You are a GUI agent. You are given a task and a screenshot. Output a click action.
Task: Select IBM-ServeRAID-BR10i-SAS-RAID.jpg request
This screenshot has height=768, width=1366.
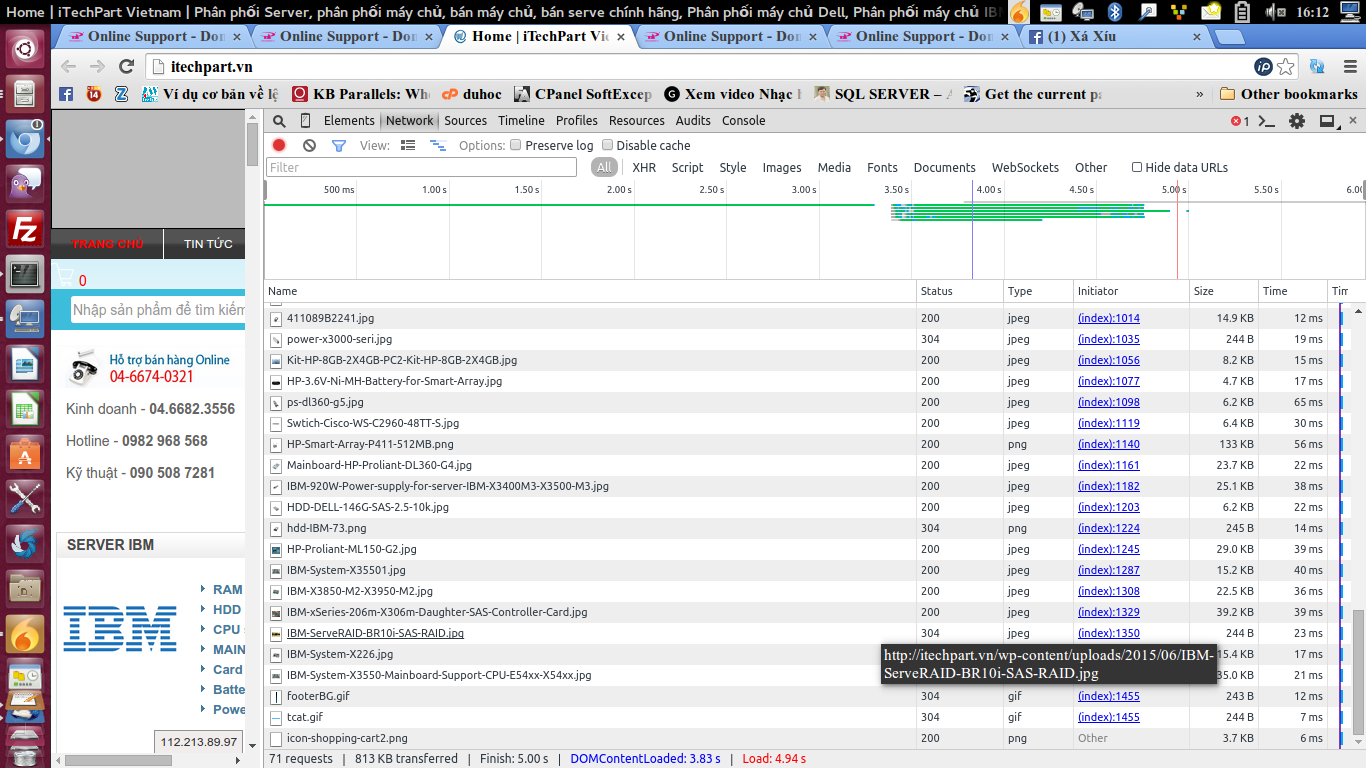(x=375, y=633)
